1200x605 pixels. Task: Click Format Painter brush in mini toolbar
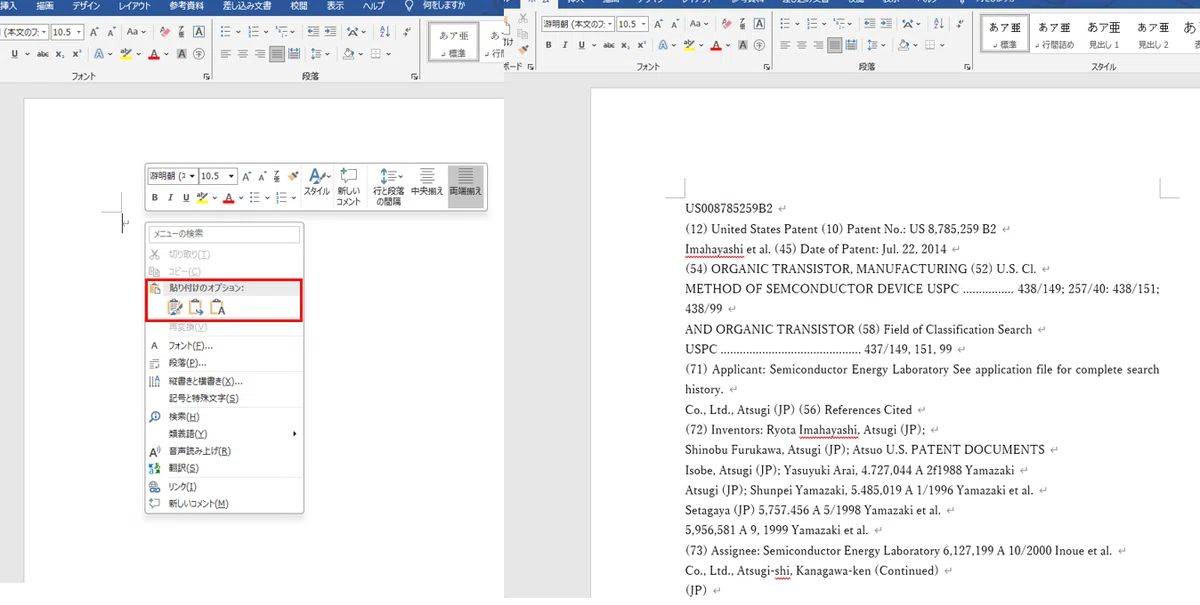click(293, 176)
